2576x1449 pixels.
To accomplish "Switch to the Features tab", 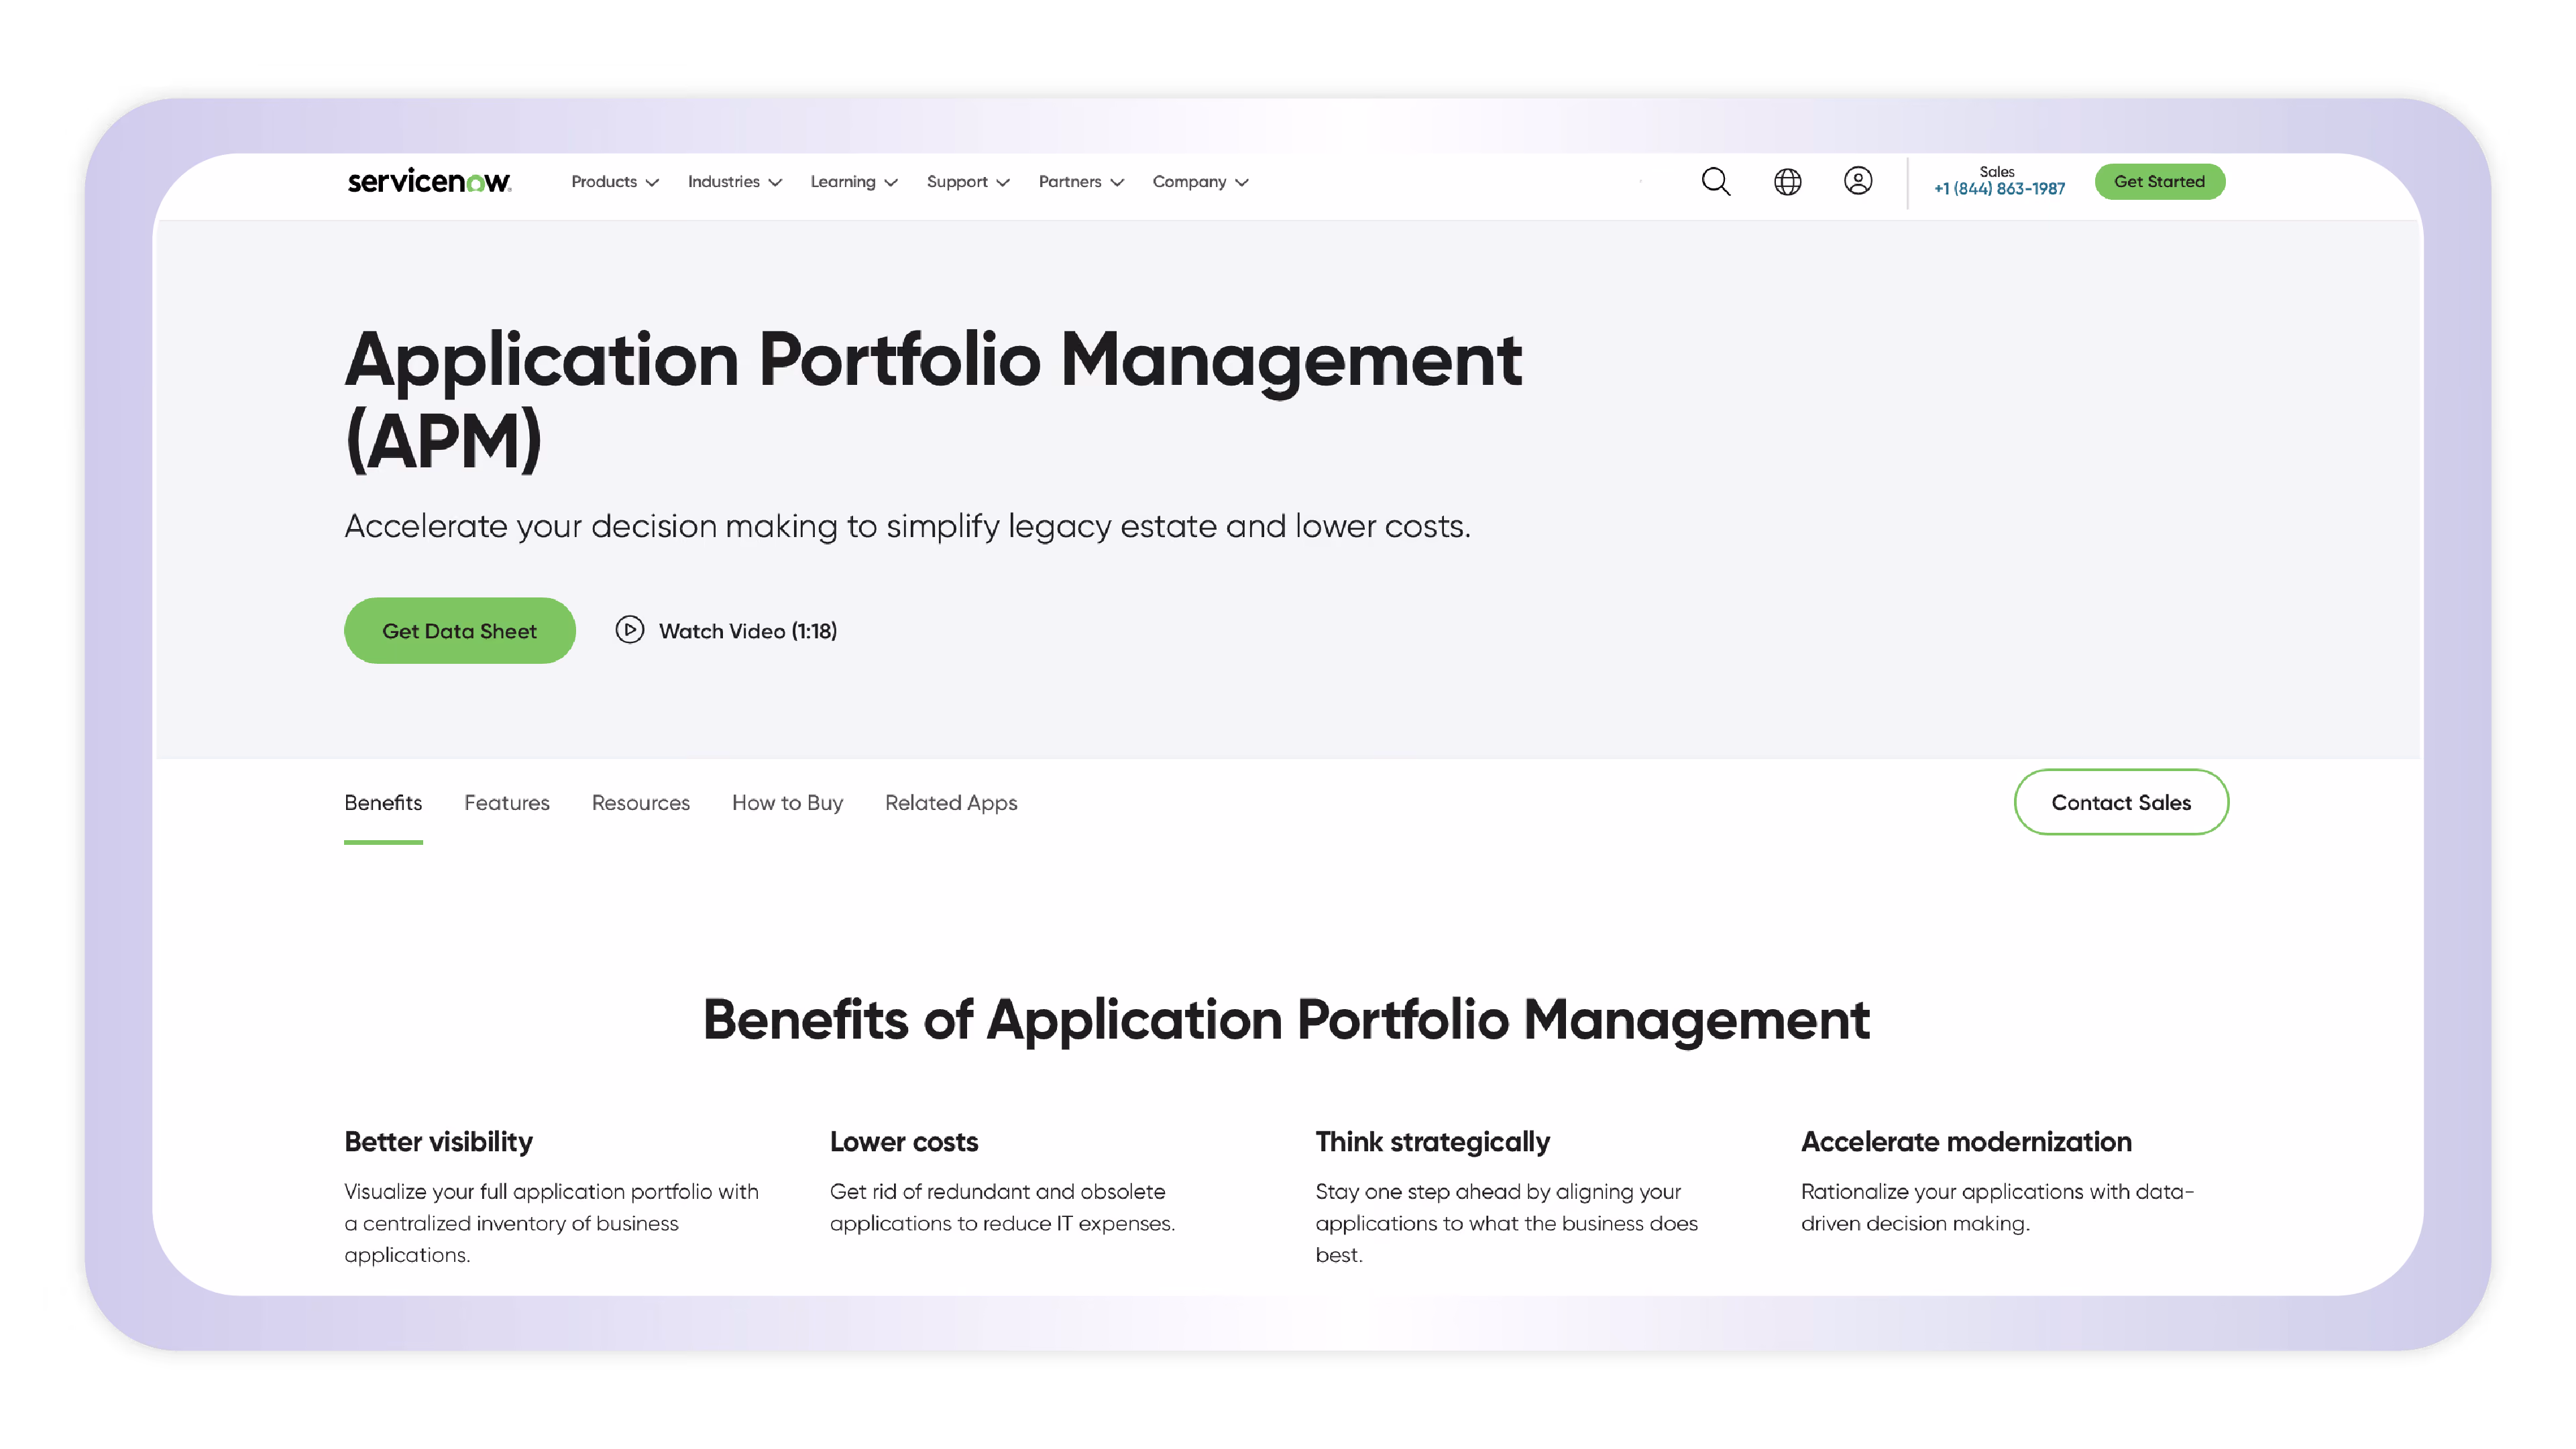I will (507, 803).
